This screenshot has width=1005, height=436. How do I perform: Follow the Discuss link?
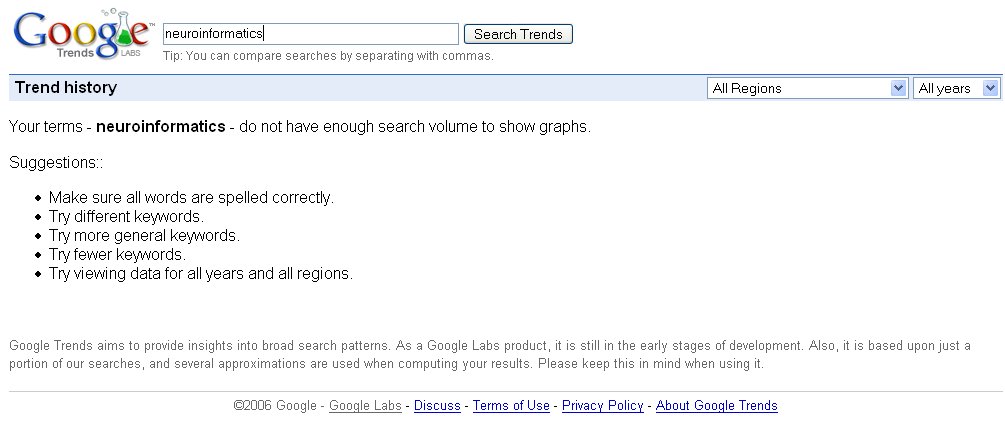tap(437, 406)
